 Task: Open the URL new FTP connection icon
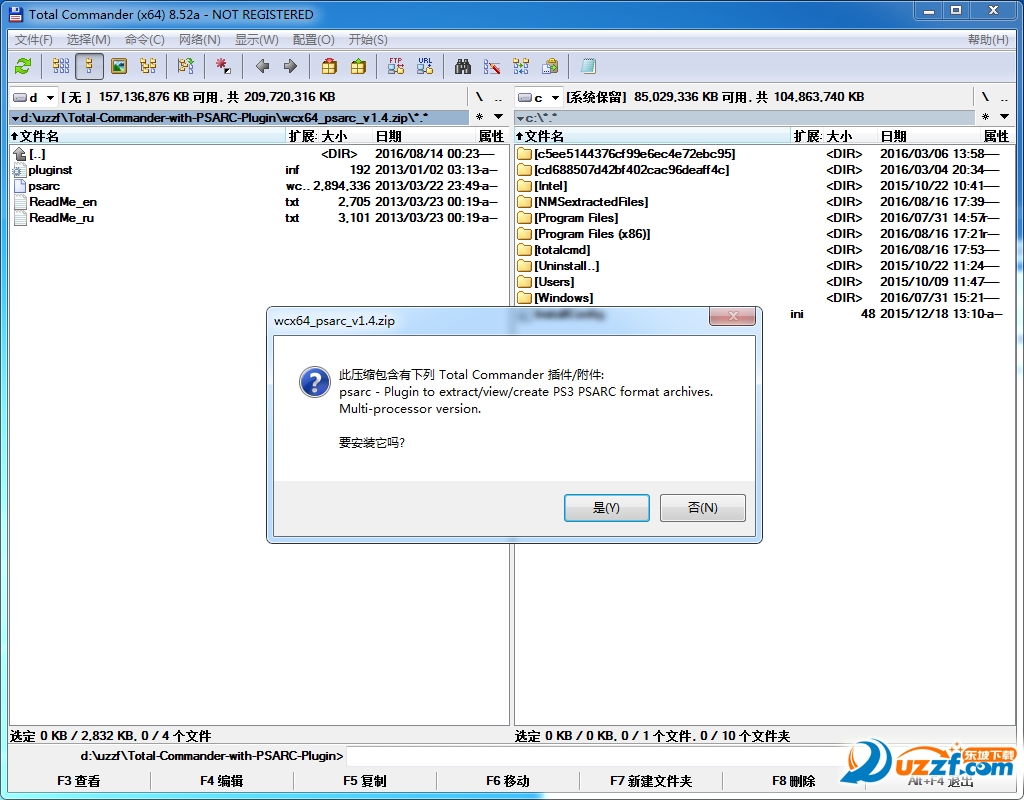(x=425, y=66)
